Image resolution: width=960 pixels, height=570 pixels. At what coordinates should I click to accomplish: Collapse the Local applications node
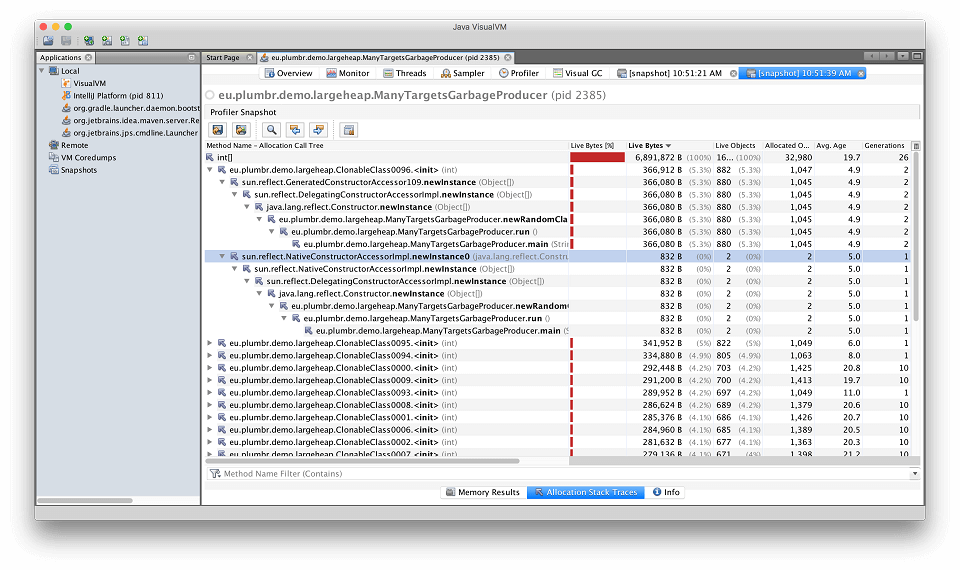pyautogui.click(x=42, y=71)
